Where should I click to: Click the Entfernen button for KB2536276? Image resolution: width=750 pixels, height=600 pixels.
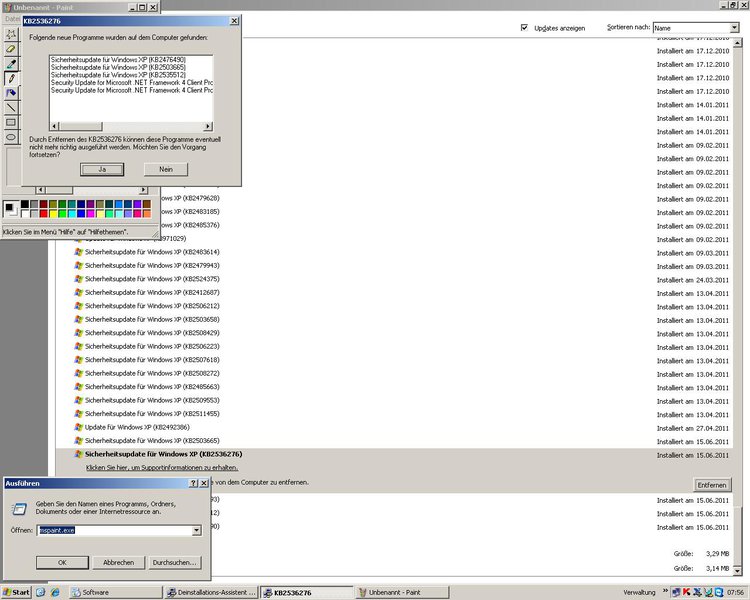click(712, 485)
